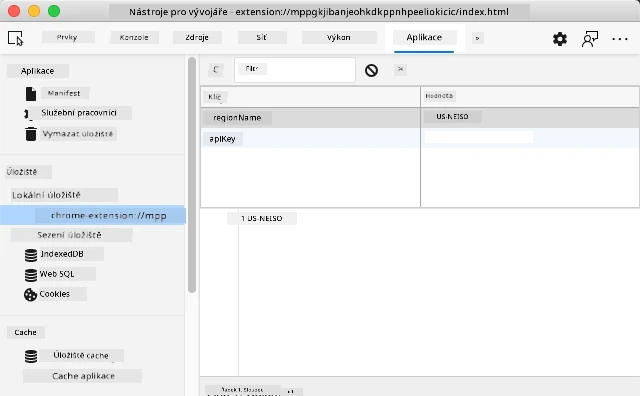Viewport: 640px width, 396px height.
Task: Show more tabs with the chevron
Action: (478, 38)
